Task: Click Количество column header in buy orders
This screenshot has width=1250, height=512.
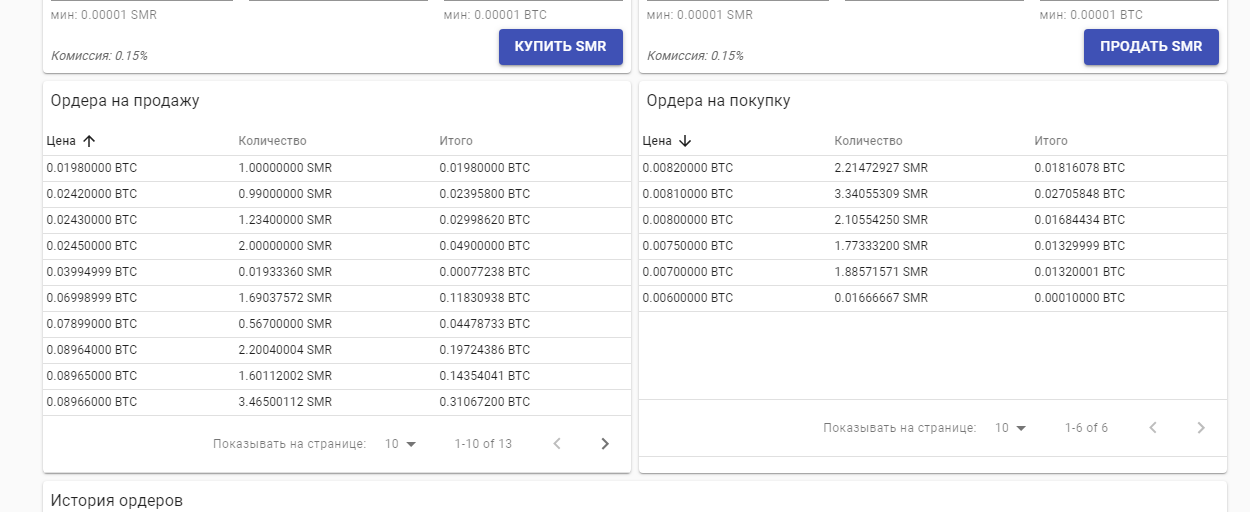Action: pyautogui.click(x=868, y=141)
